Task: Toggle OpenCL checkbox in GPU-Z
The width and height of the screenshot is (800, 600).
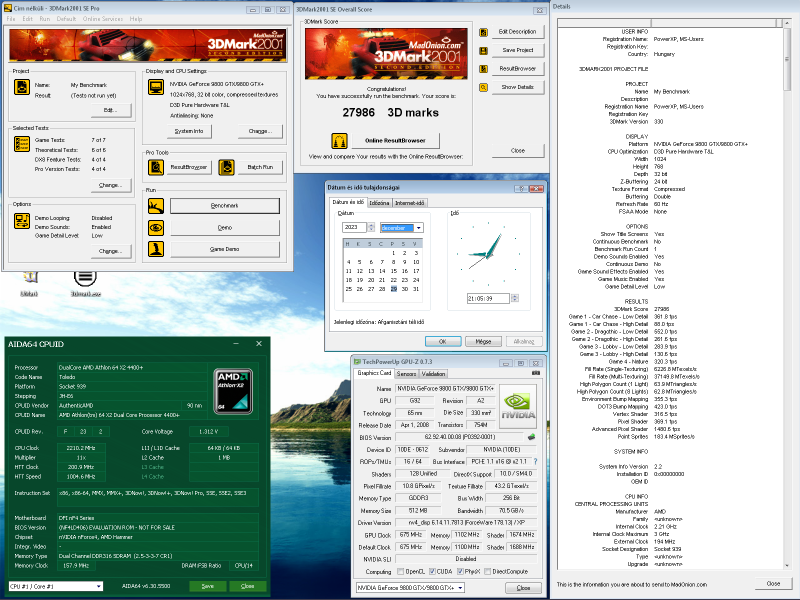Action: coord(401,571)
